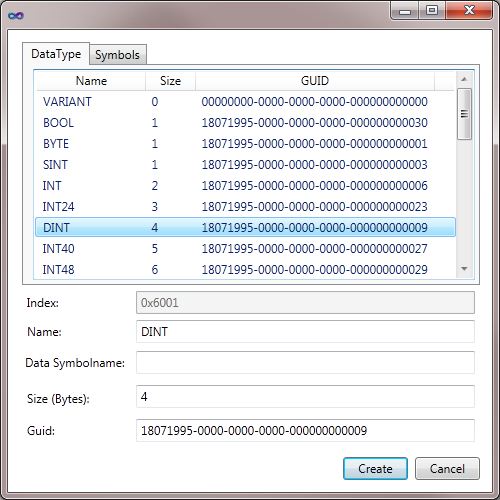Select the INT24 data type row
Image resolution: width=500 pixels, height=500 pixels.
[245, 207]
